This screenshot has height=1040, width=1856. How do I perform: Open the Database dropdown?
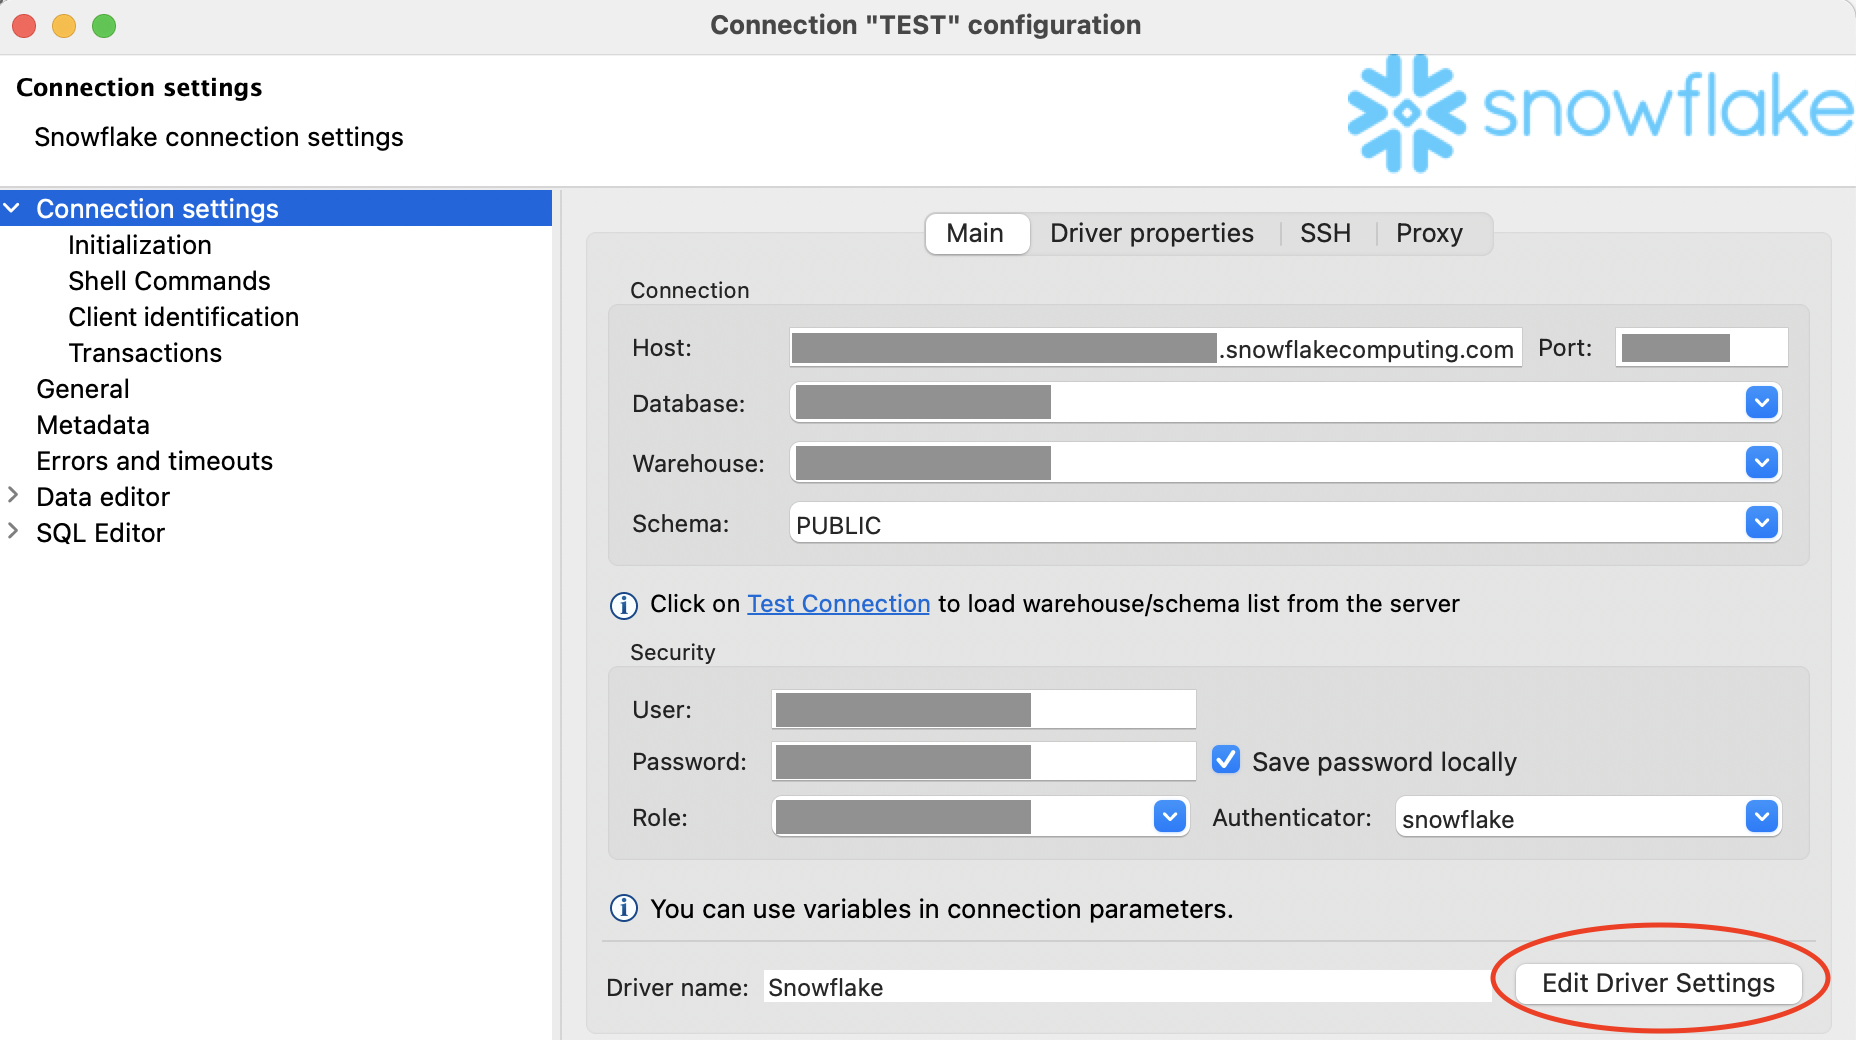pos(1762,402)
